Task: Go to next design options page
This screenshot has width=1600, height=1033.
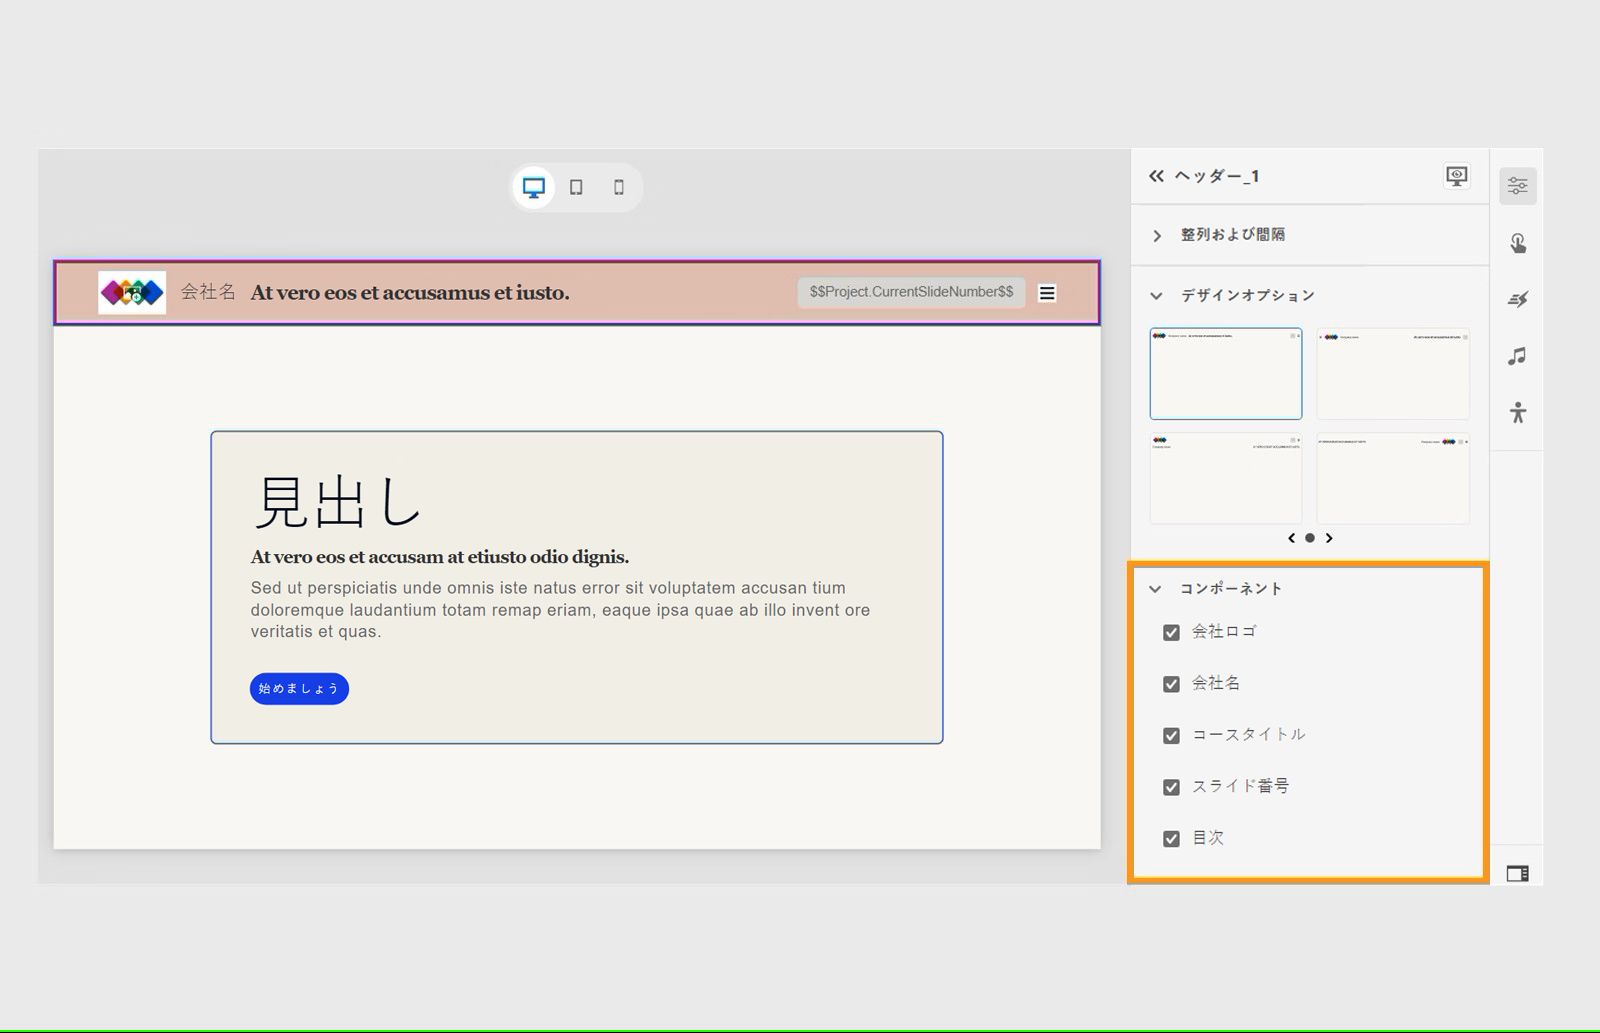Action: pos(1329,538)
